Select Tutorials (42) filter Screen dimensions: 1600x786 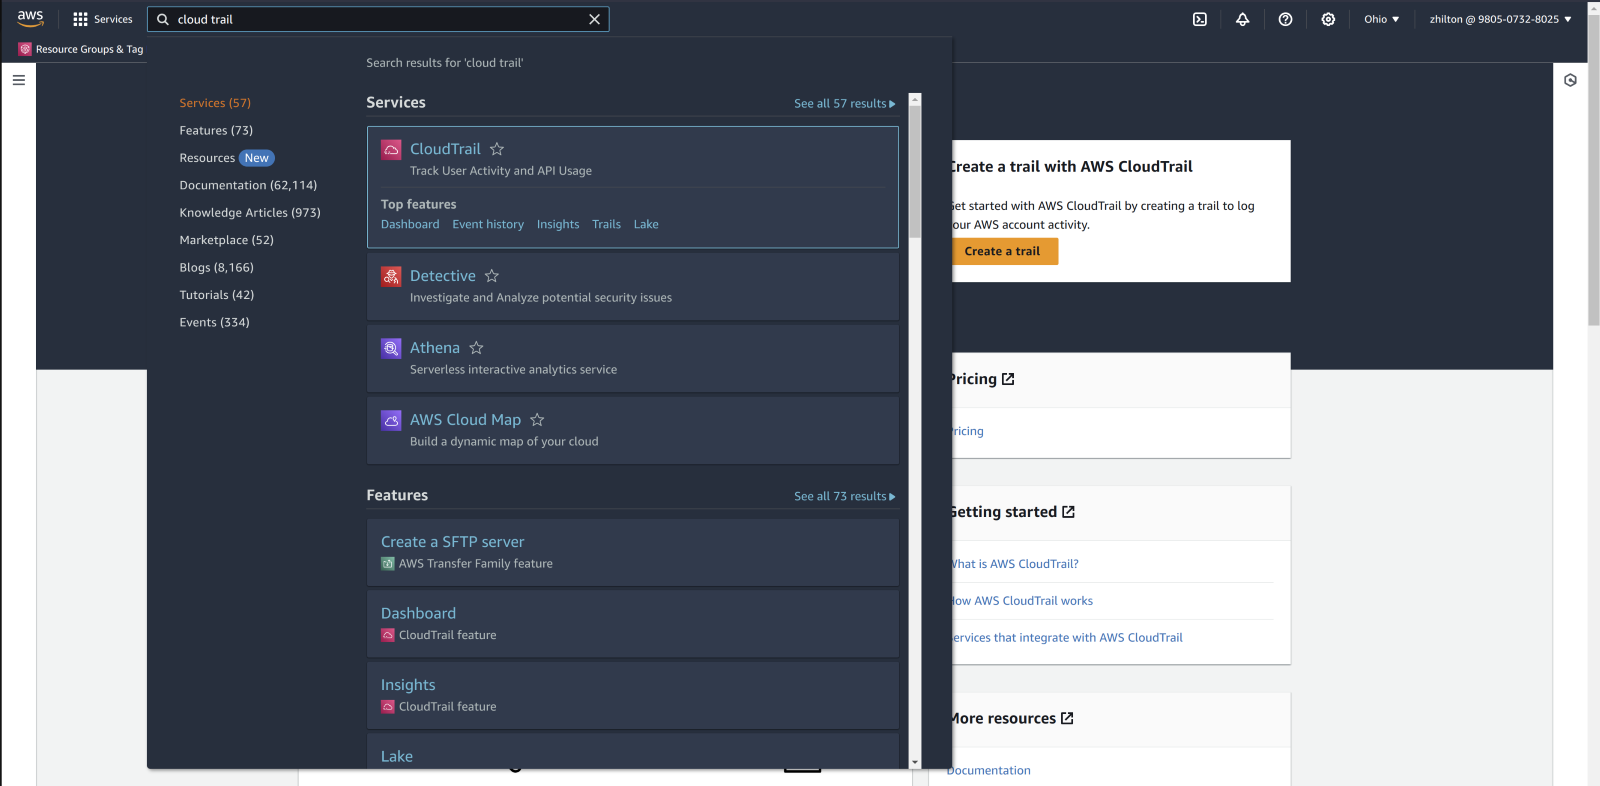click(217, 295)
